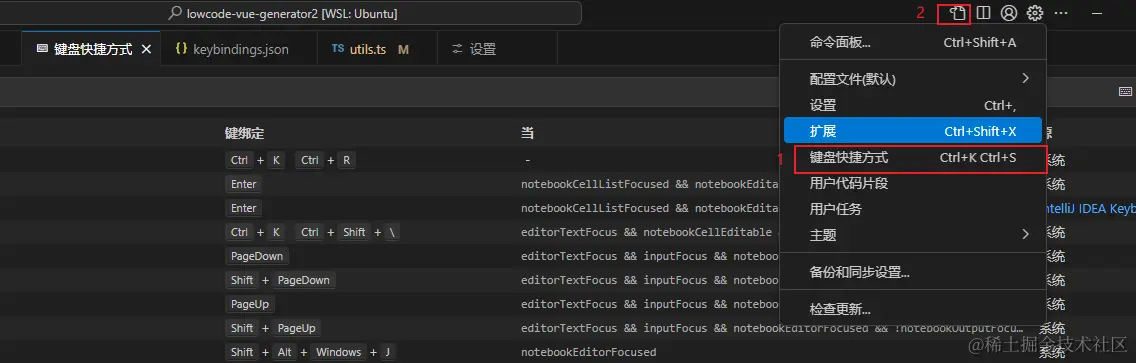Click the search magnifier in command center
This screenshot has width=1136, height=363.
point(175,13)
